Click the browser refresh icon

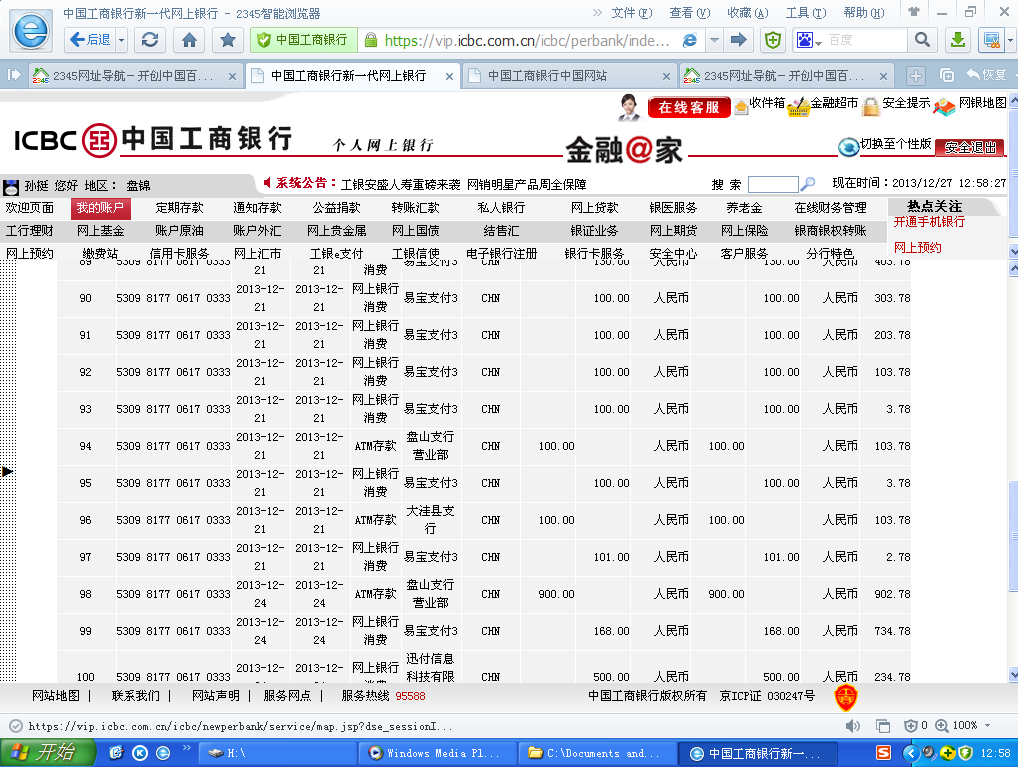coord(150,40)
